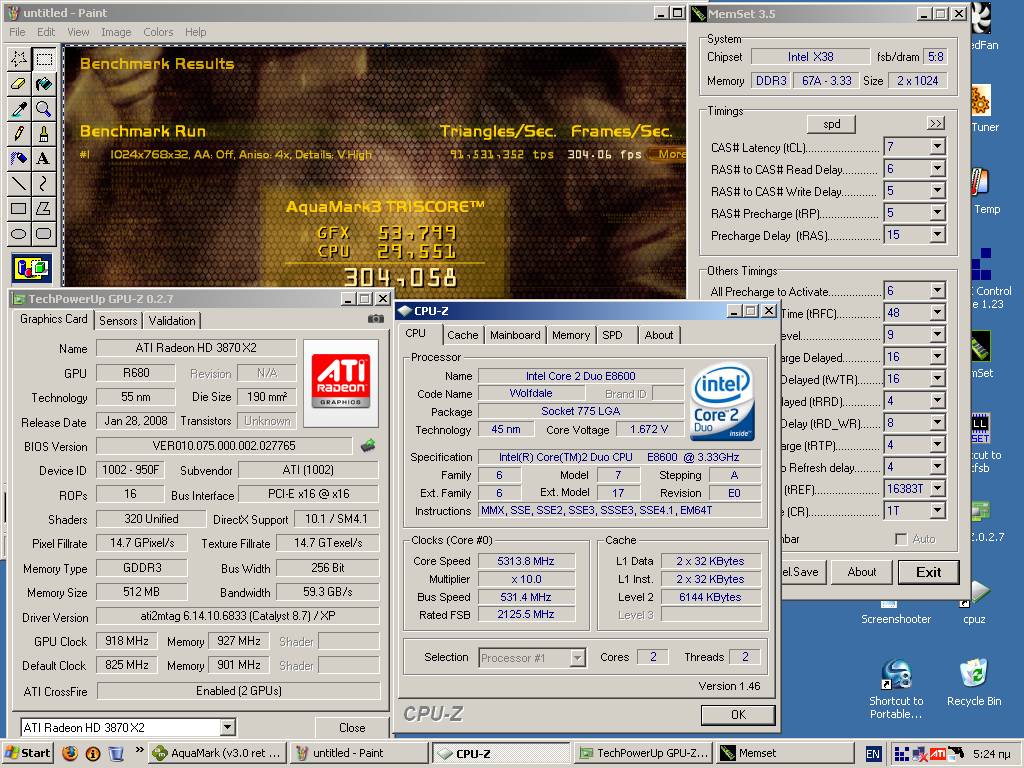Screen dimensions: 1024x768
Task: Open the Help menu in Paint
Action: click(x=195, y=32)
